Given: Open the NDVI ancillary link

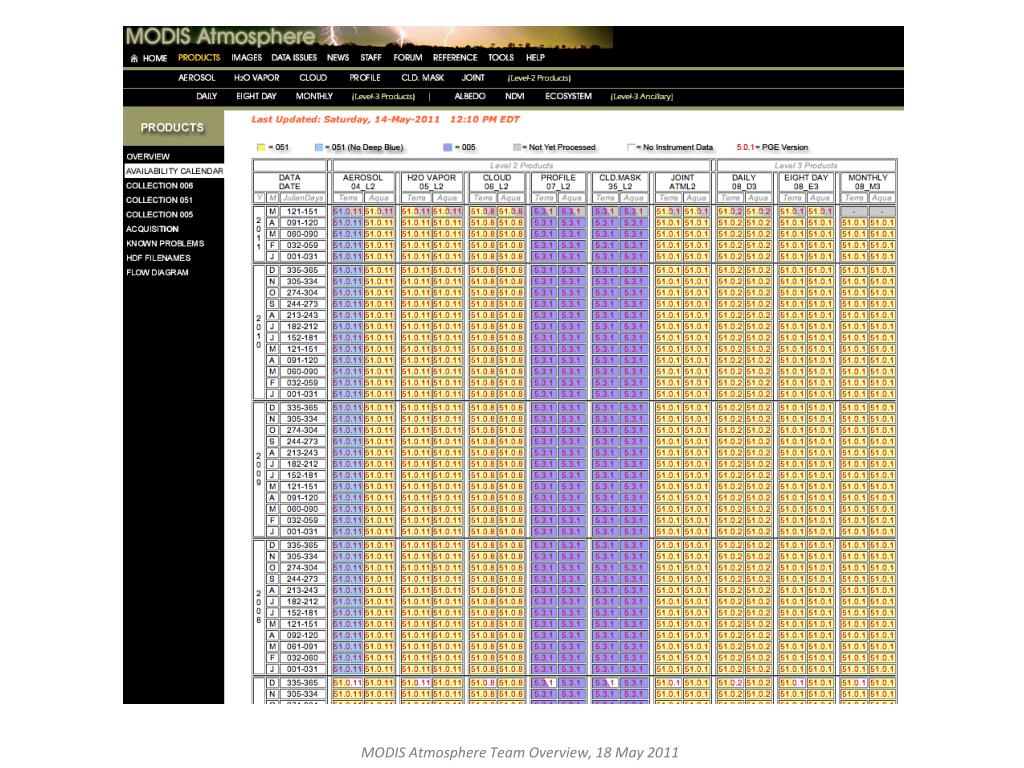Looking at the screenshot, I should pyautogui.click(x=515, y=96).
